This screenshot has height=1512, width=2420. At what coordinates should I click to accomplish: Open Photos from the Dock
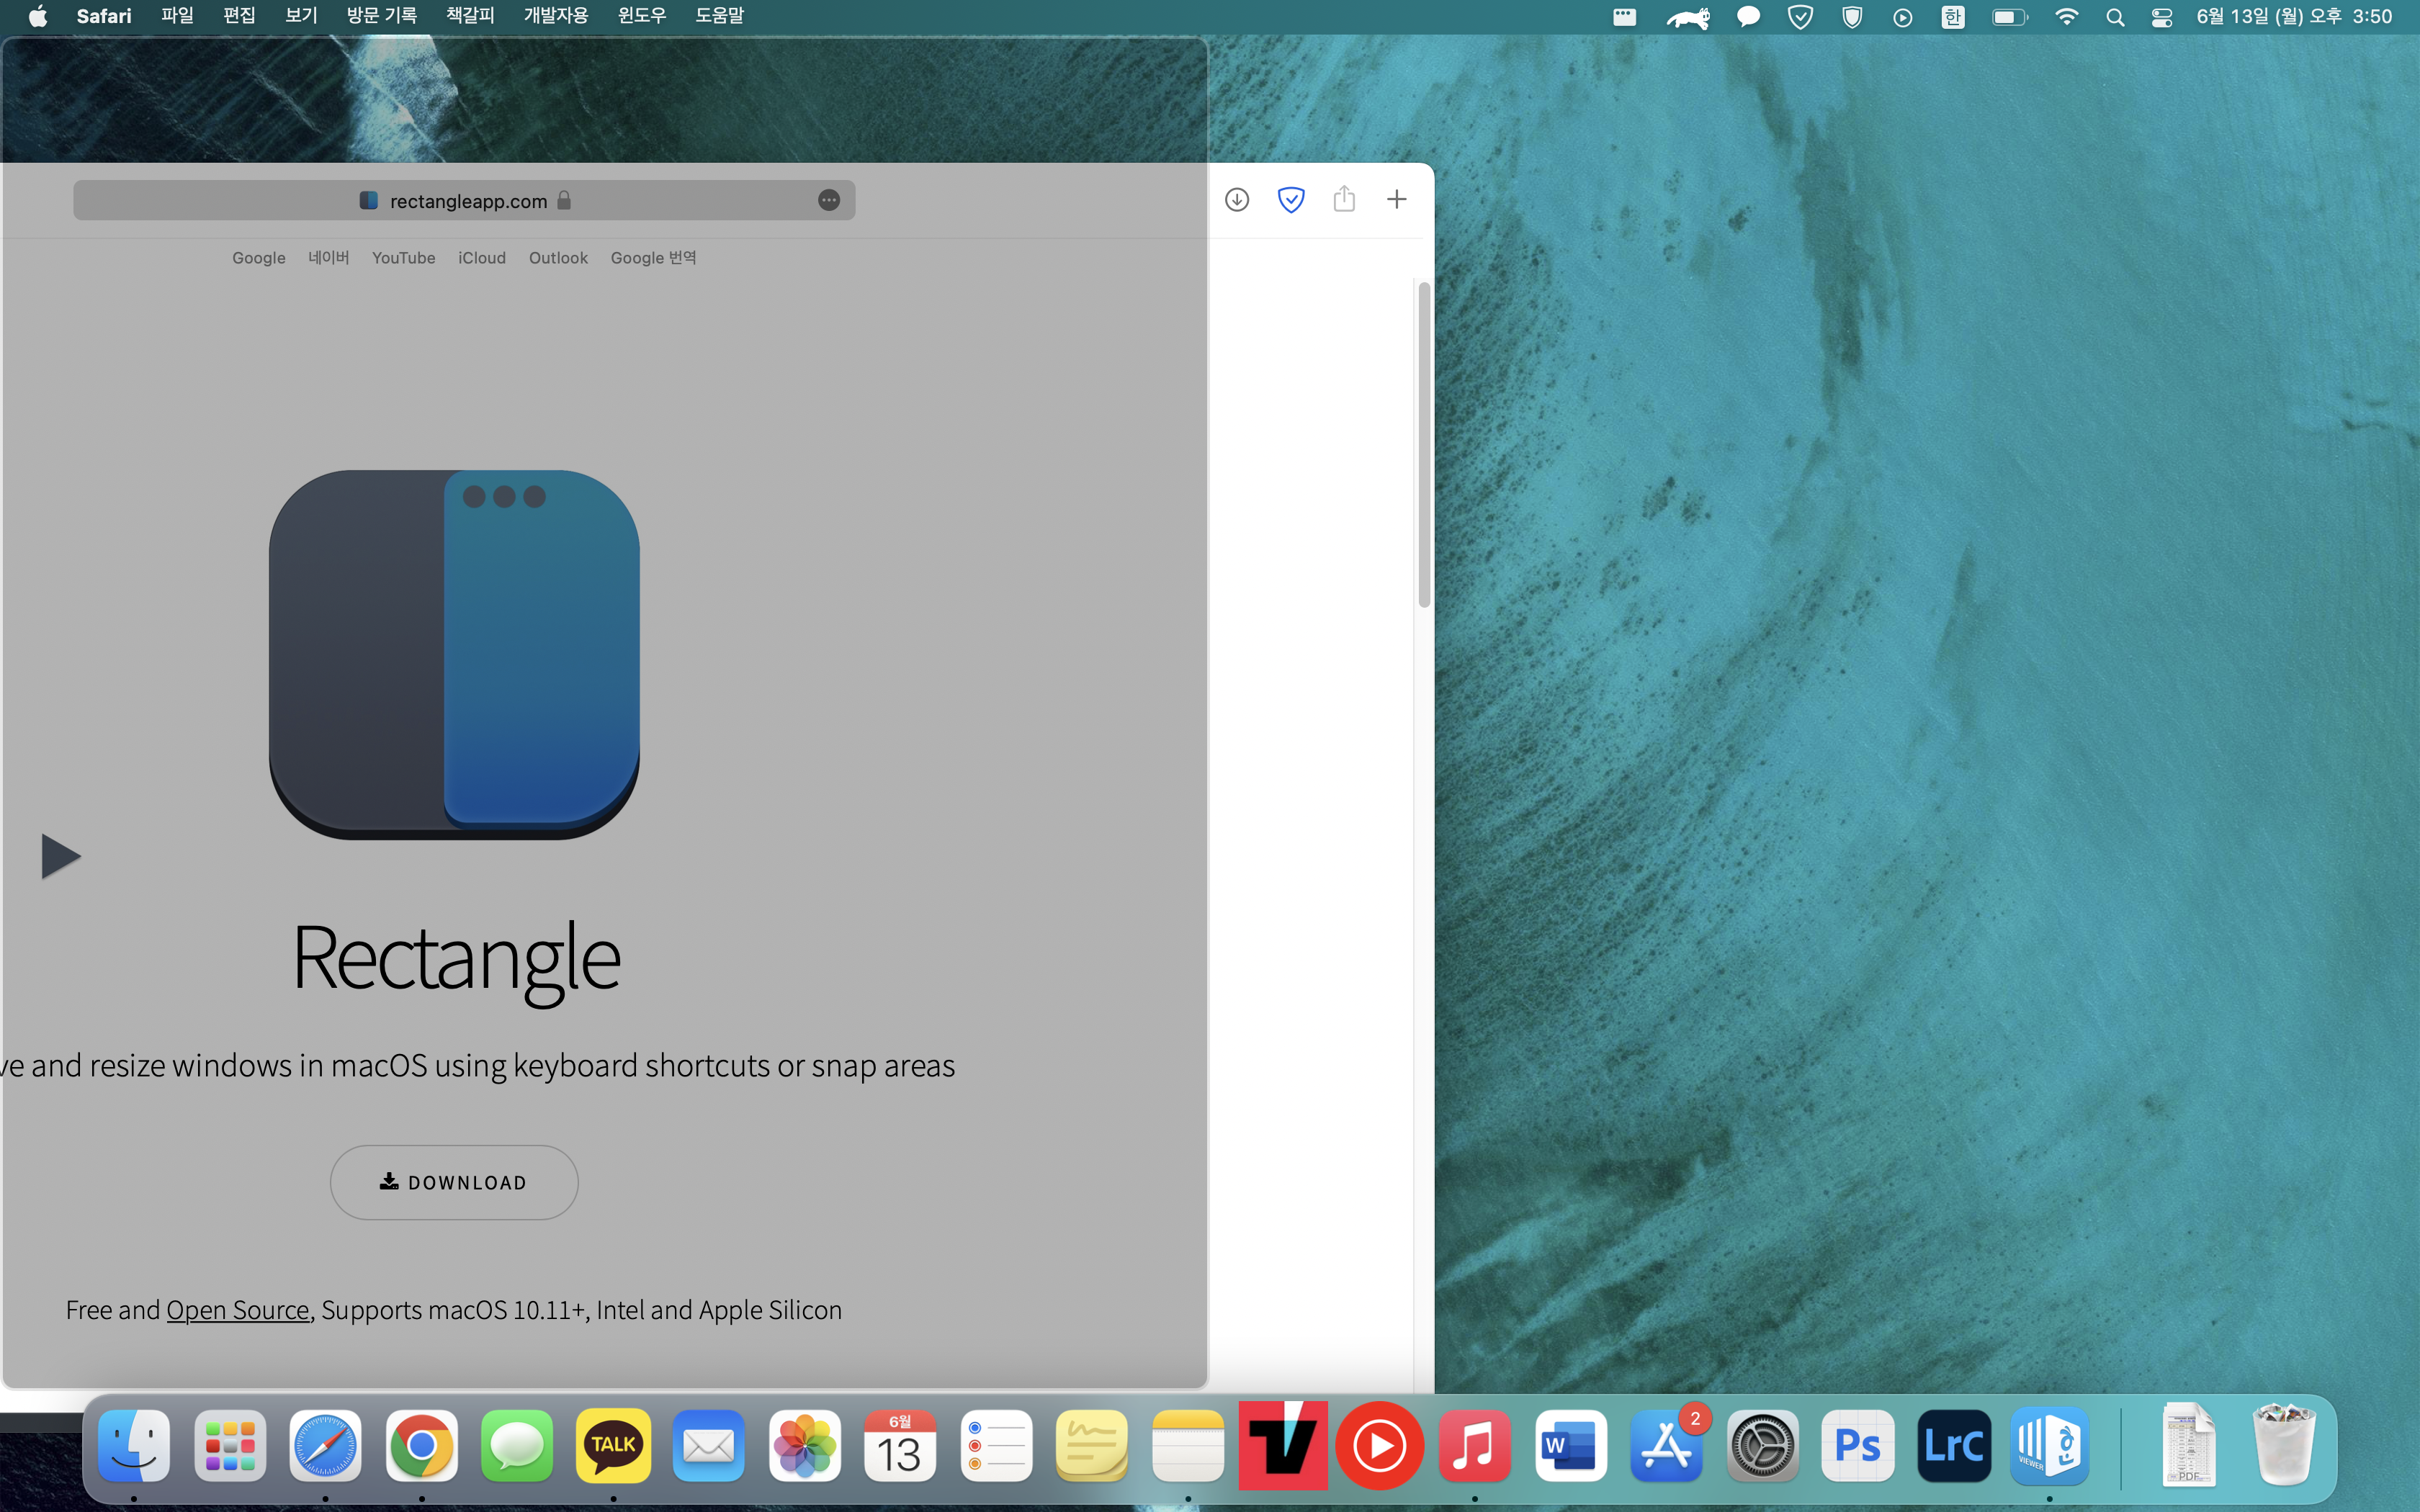805,1445
